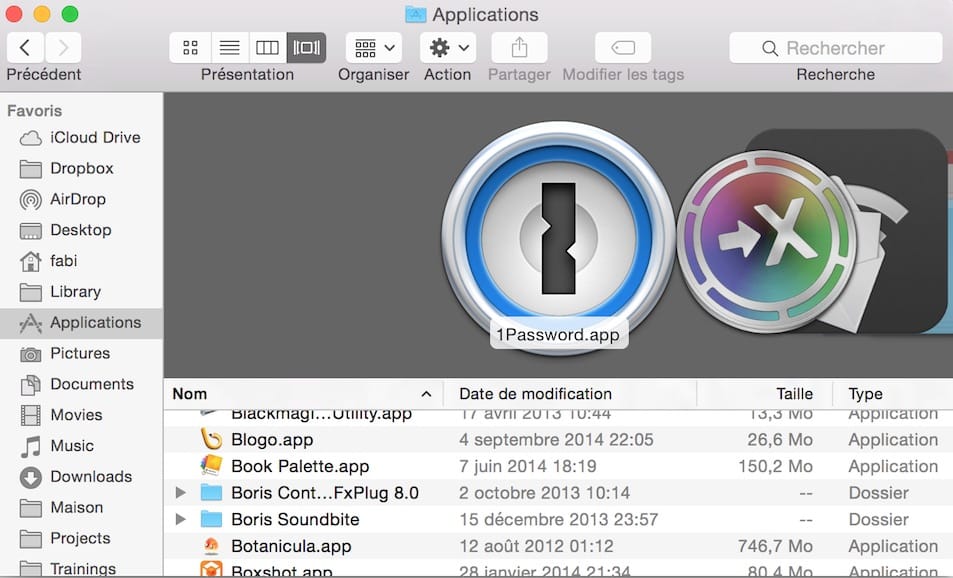Open Trainings folder in sidebar
The image size is (953, 578).
[81, 568]
